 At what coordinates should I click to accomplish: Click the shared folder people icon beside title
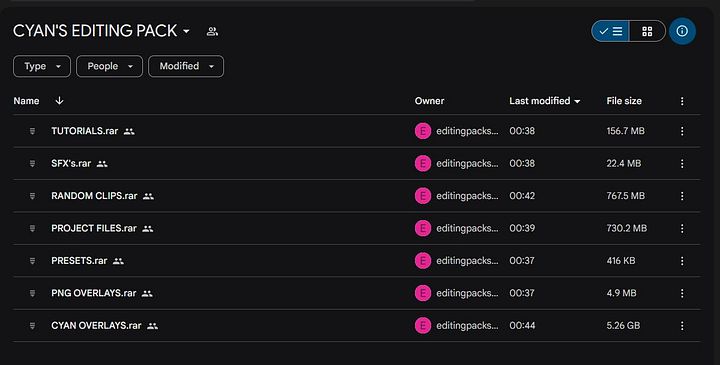coord(212,31)
